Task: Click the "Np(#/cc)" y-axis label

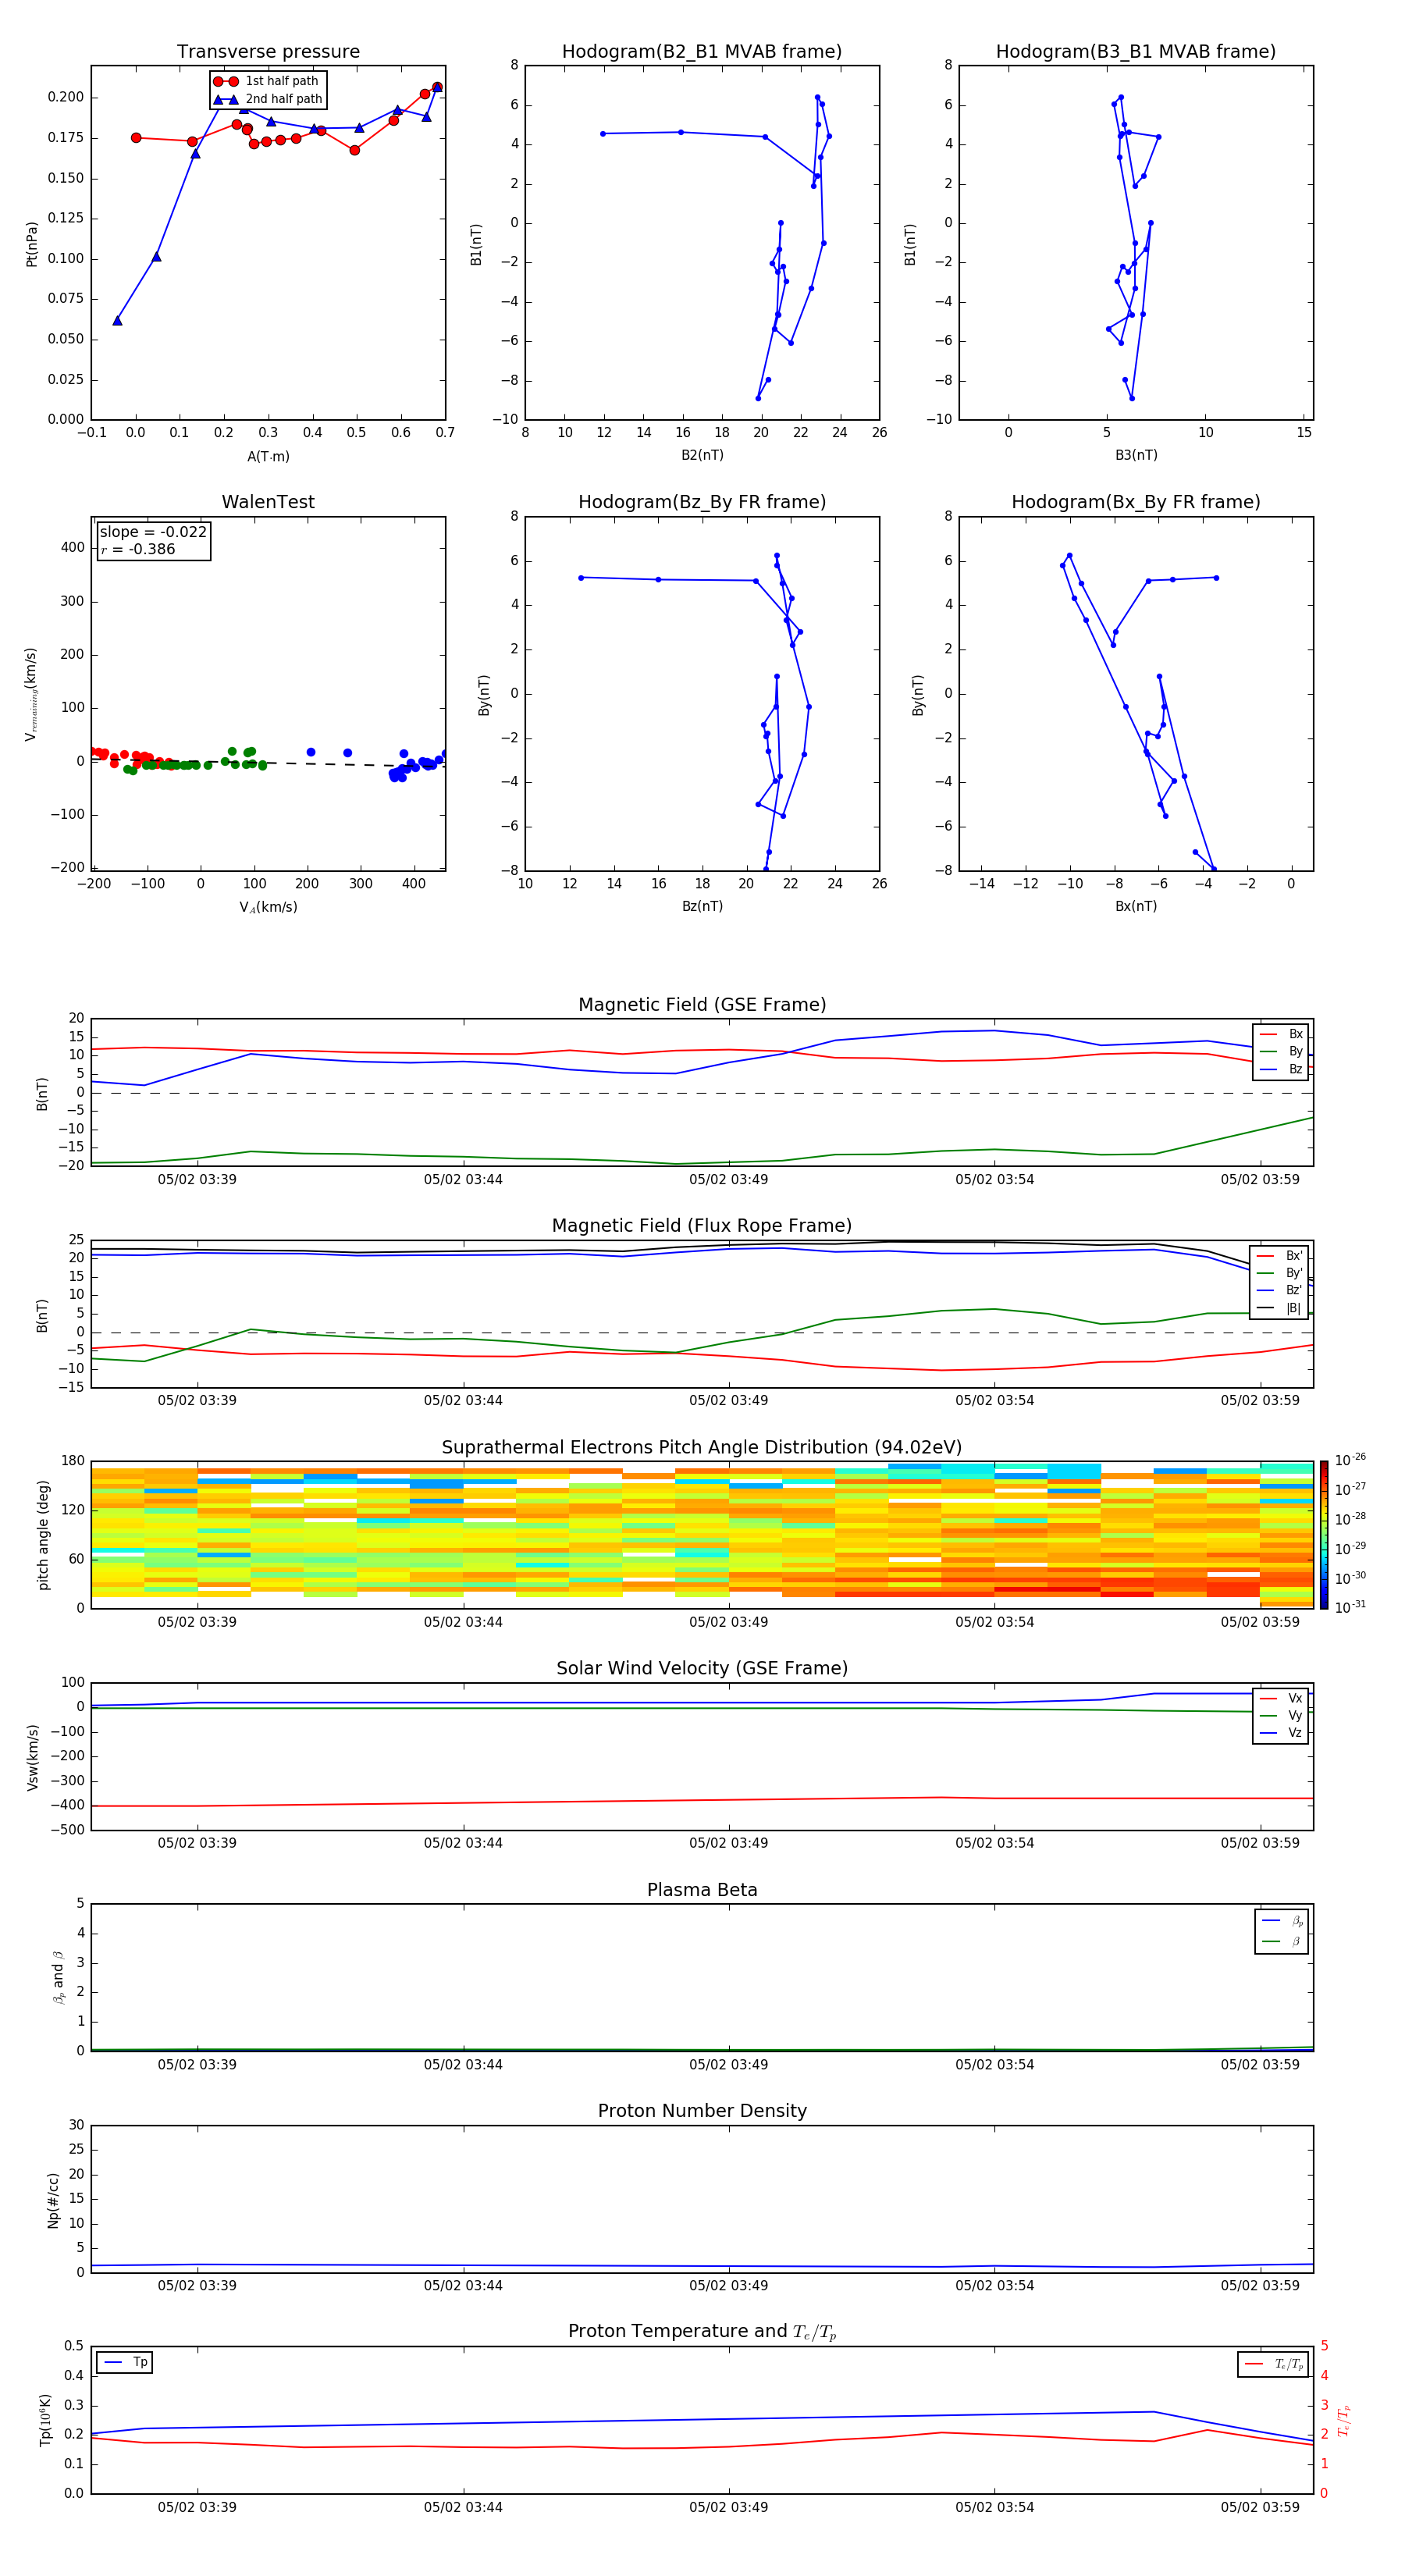Action: click(x=53, y=2200)
